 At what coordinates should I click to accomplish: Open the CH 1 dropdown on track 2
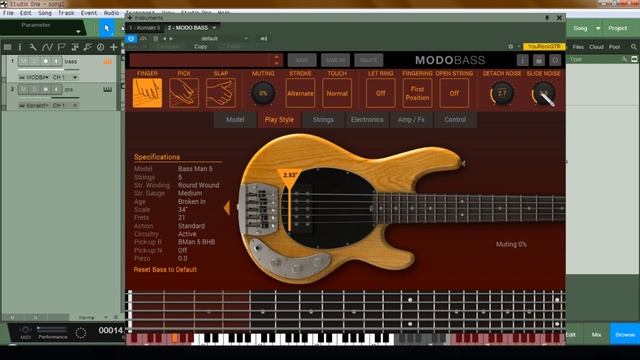click(x=64, y=105)
